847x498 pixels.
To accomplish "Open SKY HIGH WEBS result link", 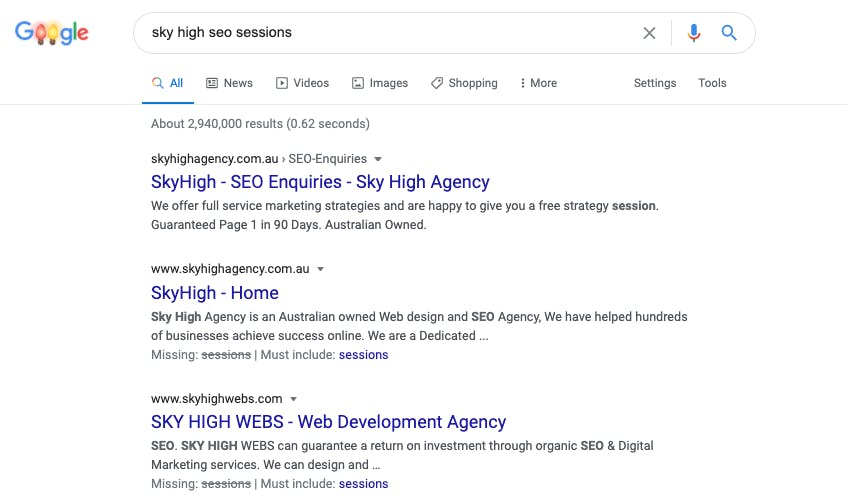I will [x=328, y=422].
